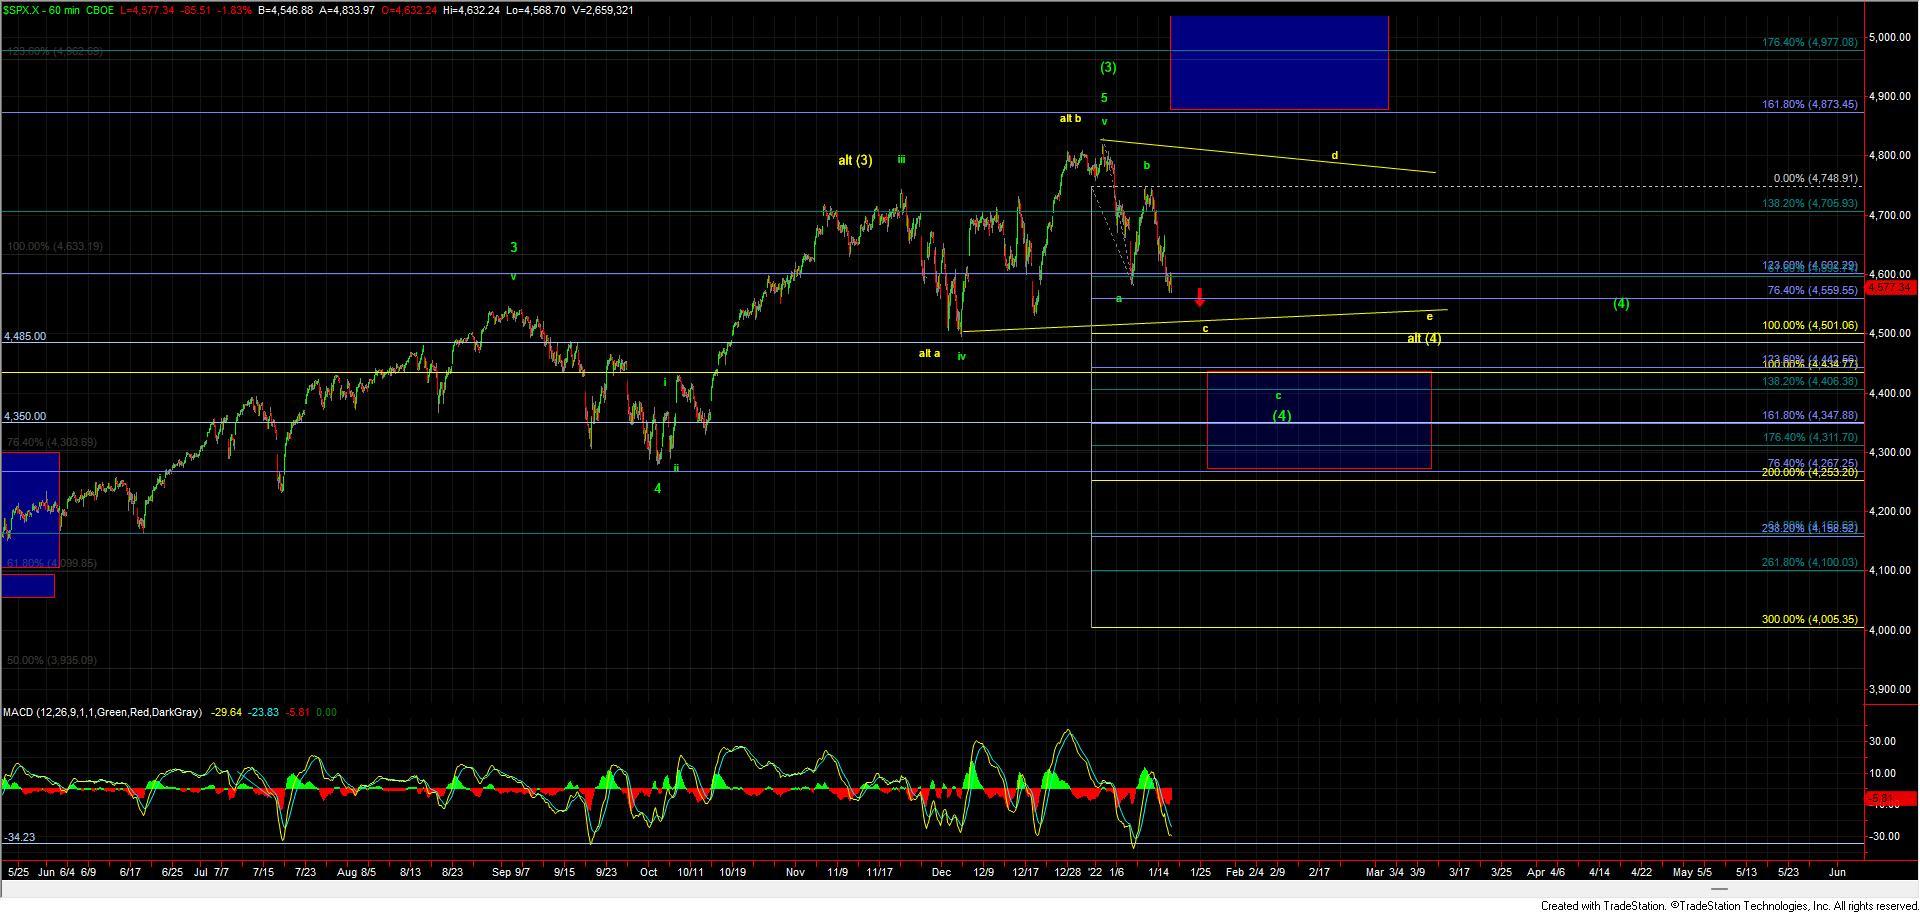Click the 'Dec' date on time axis
Viewport: 1920px width, 912px height.
[x=940, y=873]
